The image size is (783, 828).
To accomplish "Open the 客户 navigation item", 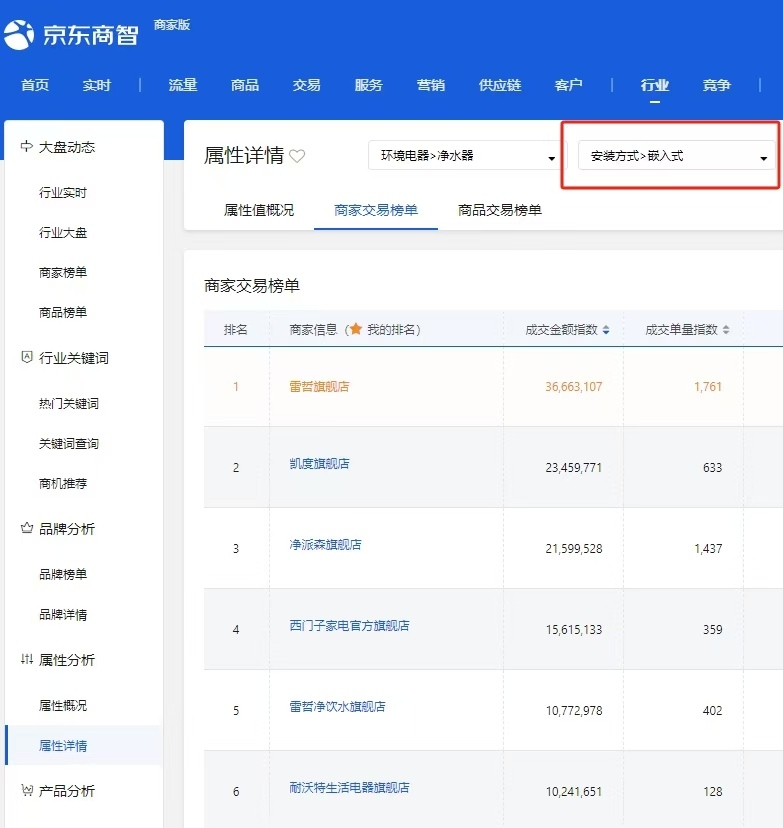I will tap(569, 85).
